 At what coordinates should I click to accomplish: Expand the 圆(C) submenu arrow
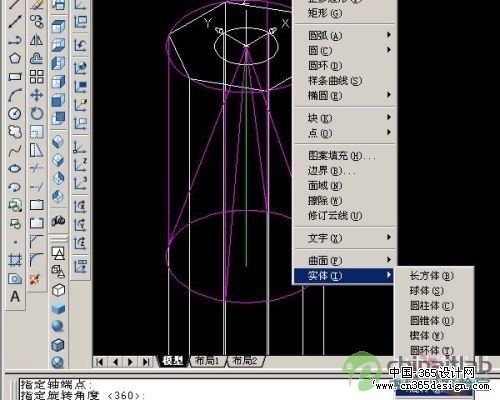click(389, 50)
